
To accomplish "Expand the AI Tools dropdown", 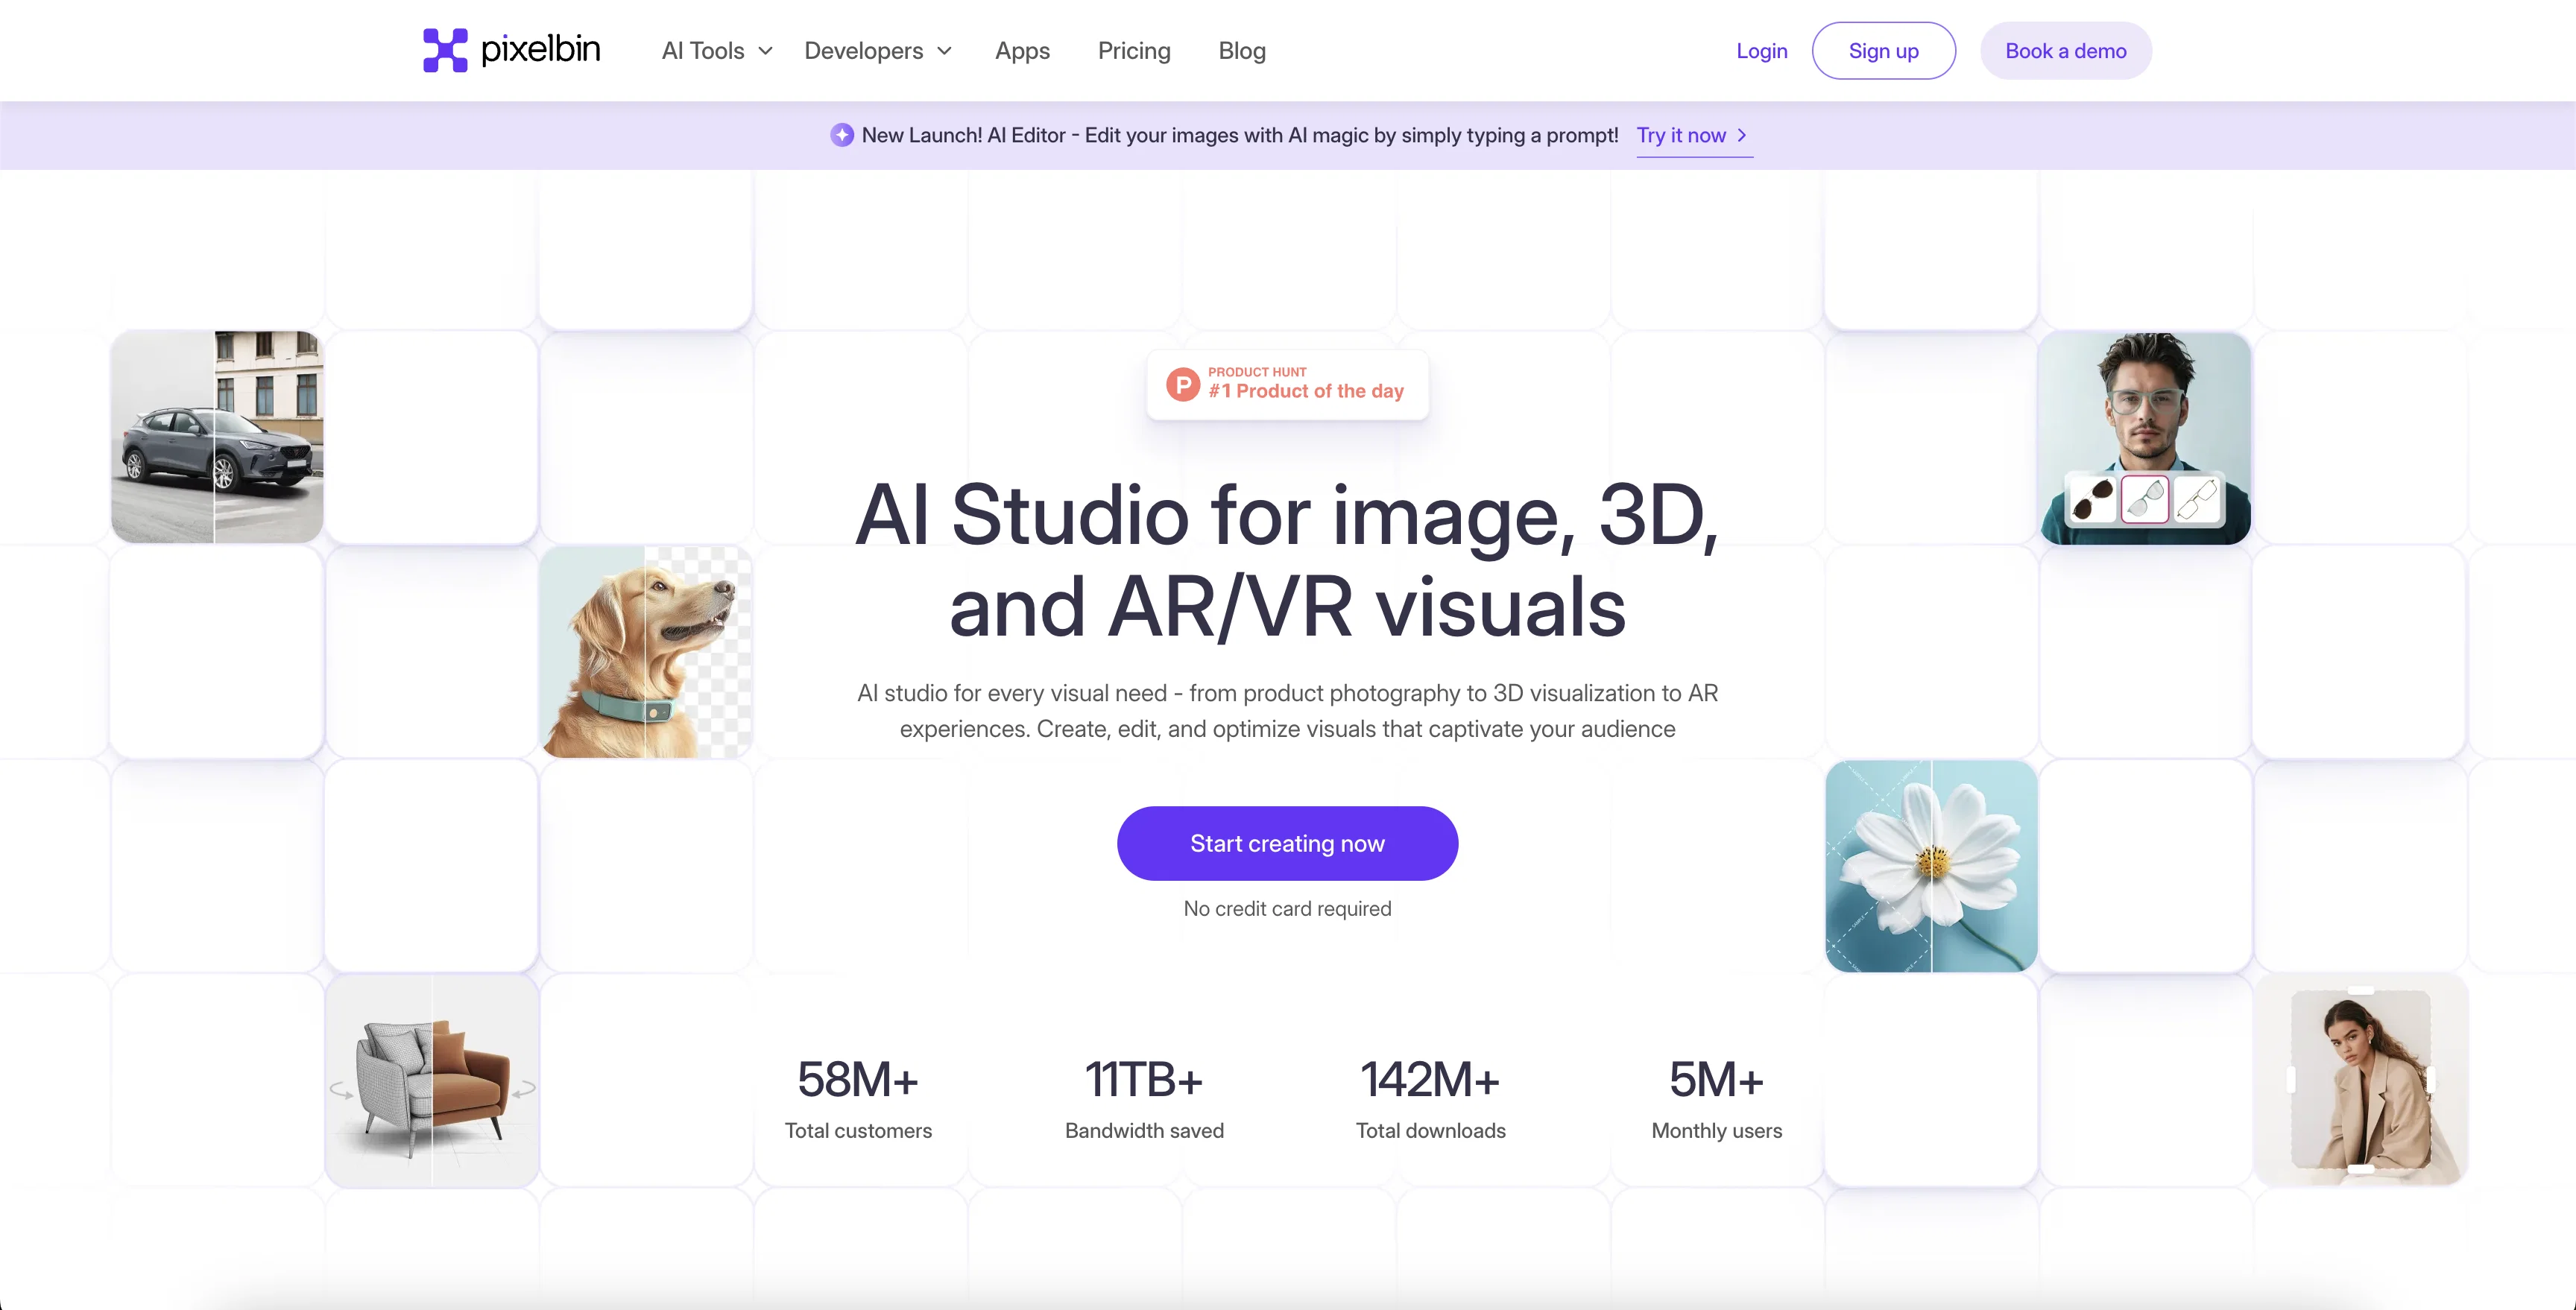I will 717,51.
